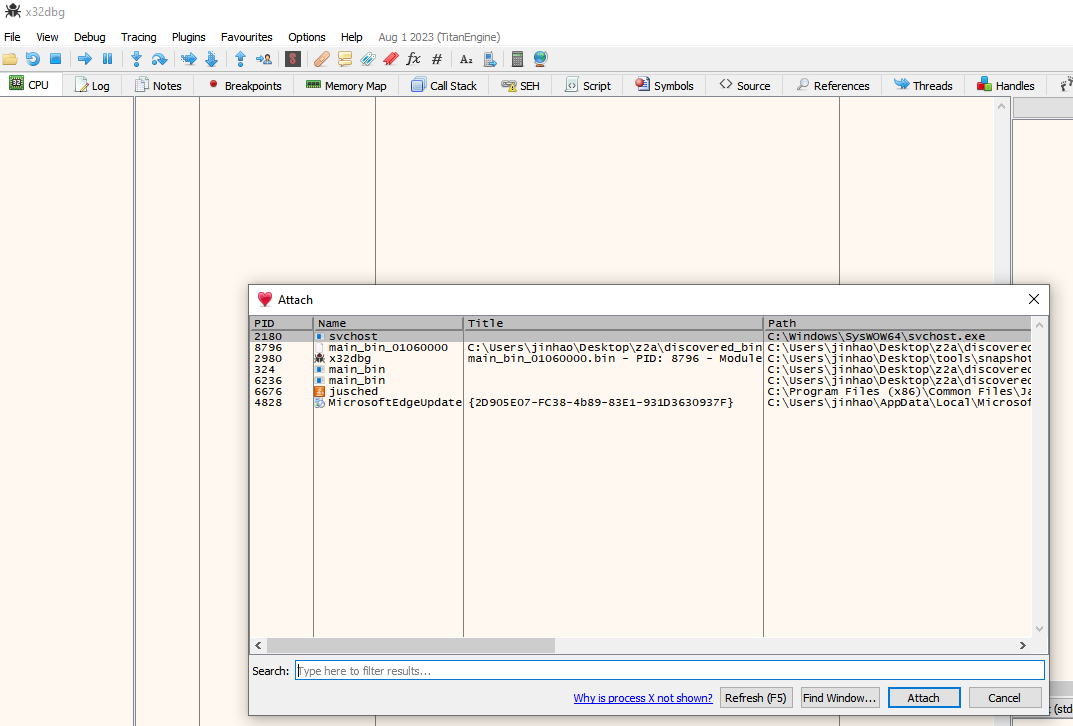Click the Functions fx toolbar icon
The image size is (1073, 726).
pyautogui.click(x=413, y=59)
